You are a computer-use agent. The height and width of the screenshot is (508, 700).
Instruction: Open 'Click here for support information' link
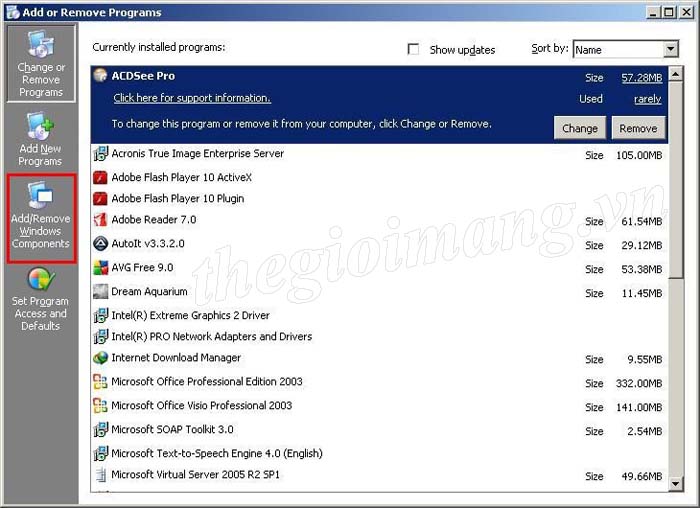tap(192, 98)
